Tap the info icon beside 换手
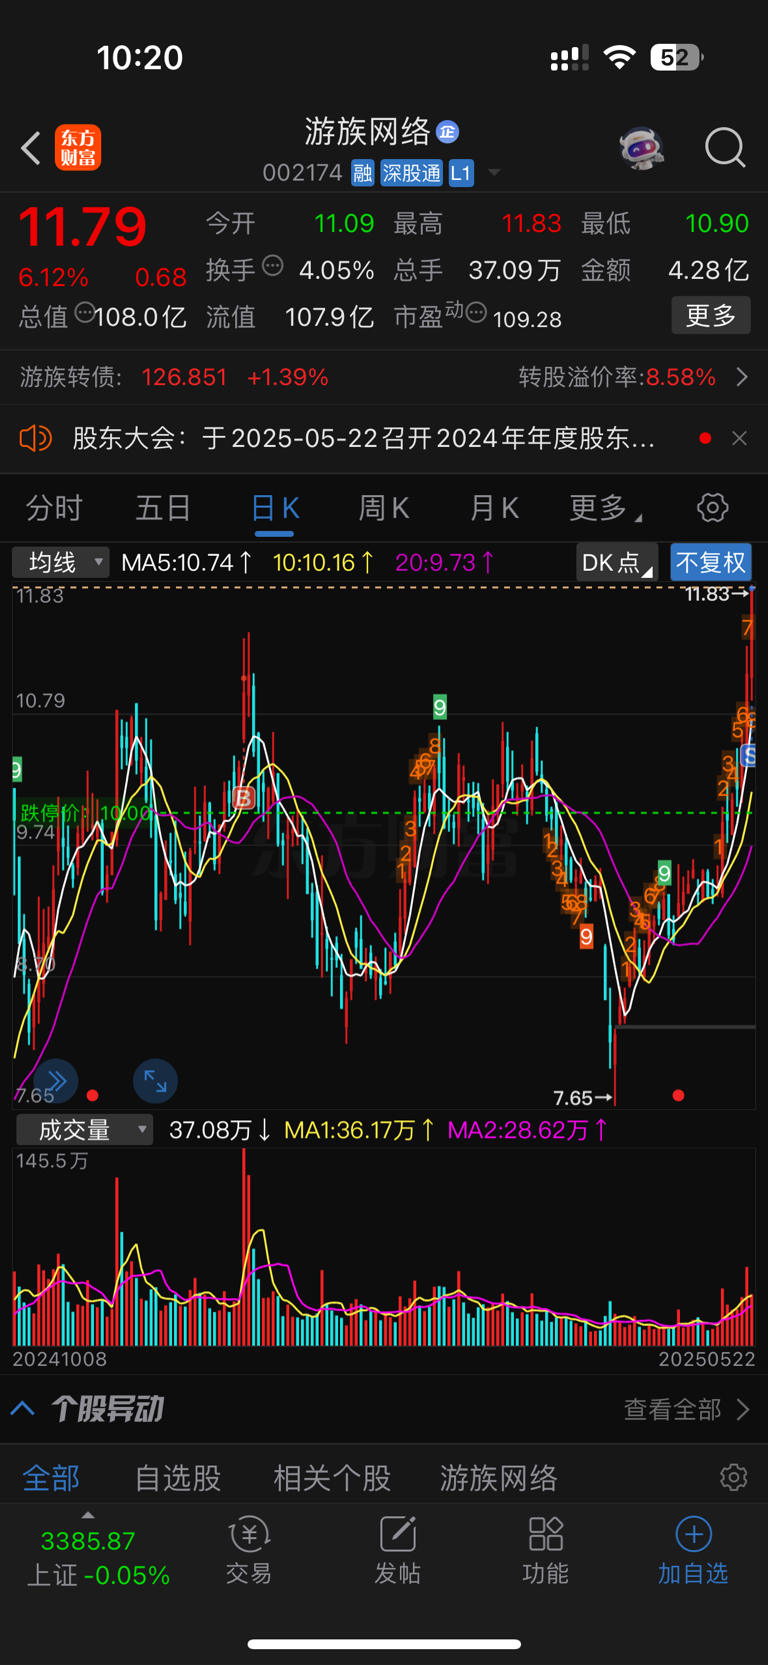This screenshot has height=1665, width=769. tap(273, 266)
